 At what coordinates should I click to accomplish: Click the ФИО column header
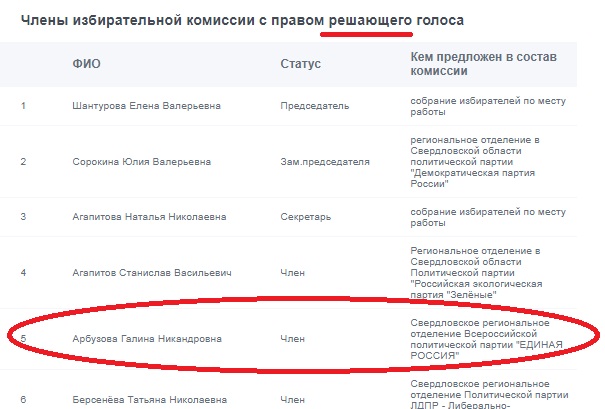[x=87, y=64]
